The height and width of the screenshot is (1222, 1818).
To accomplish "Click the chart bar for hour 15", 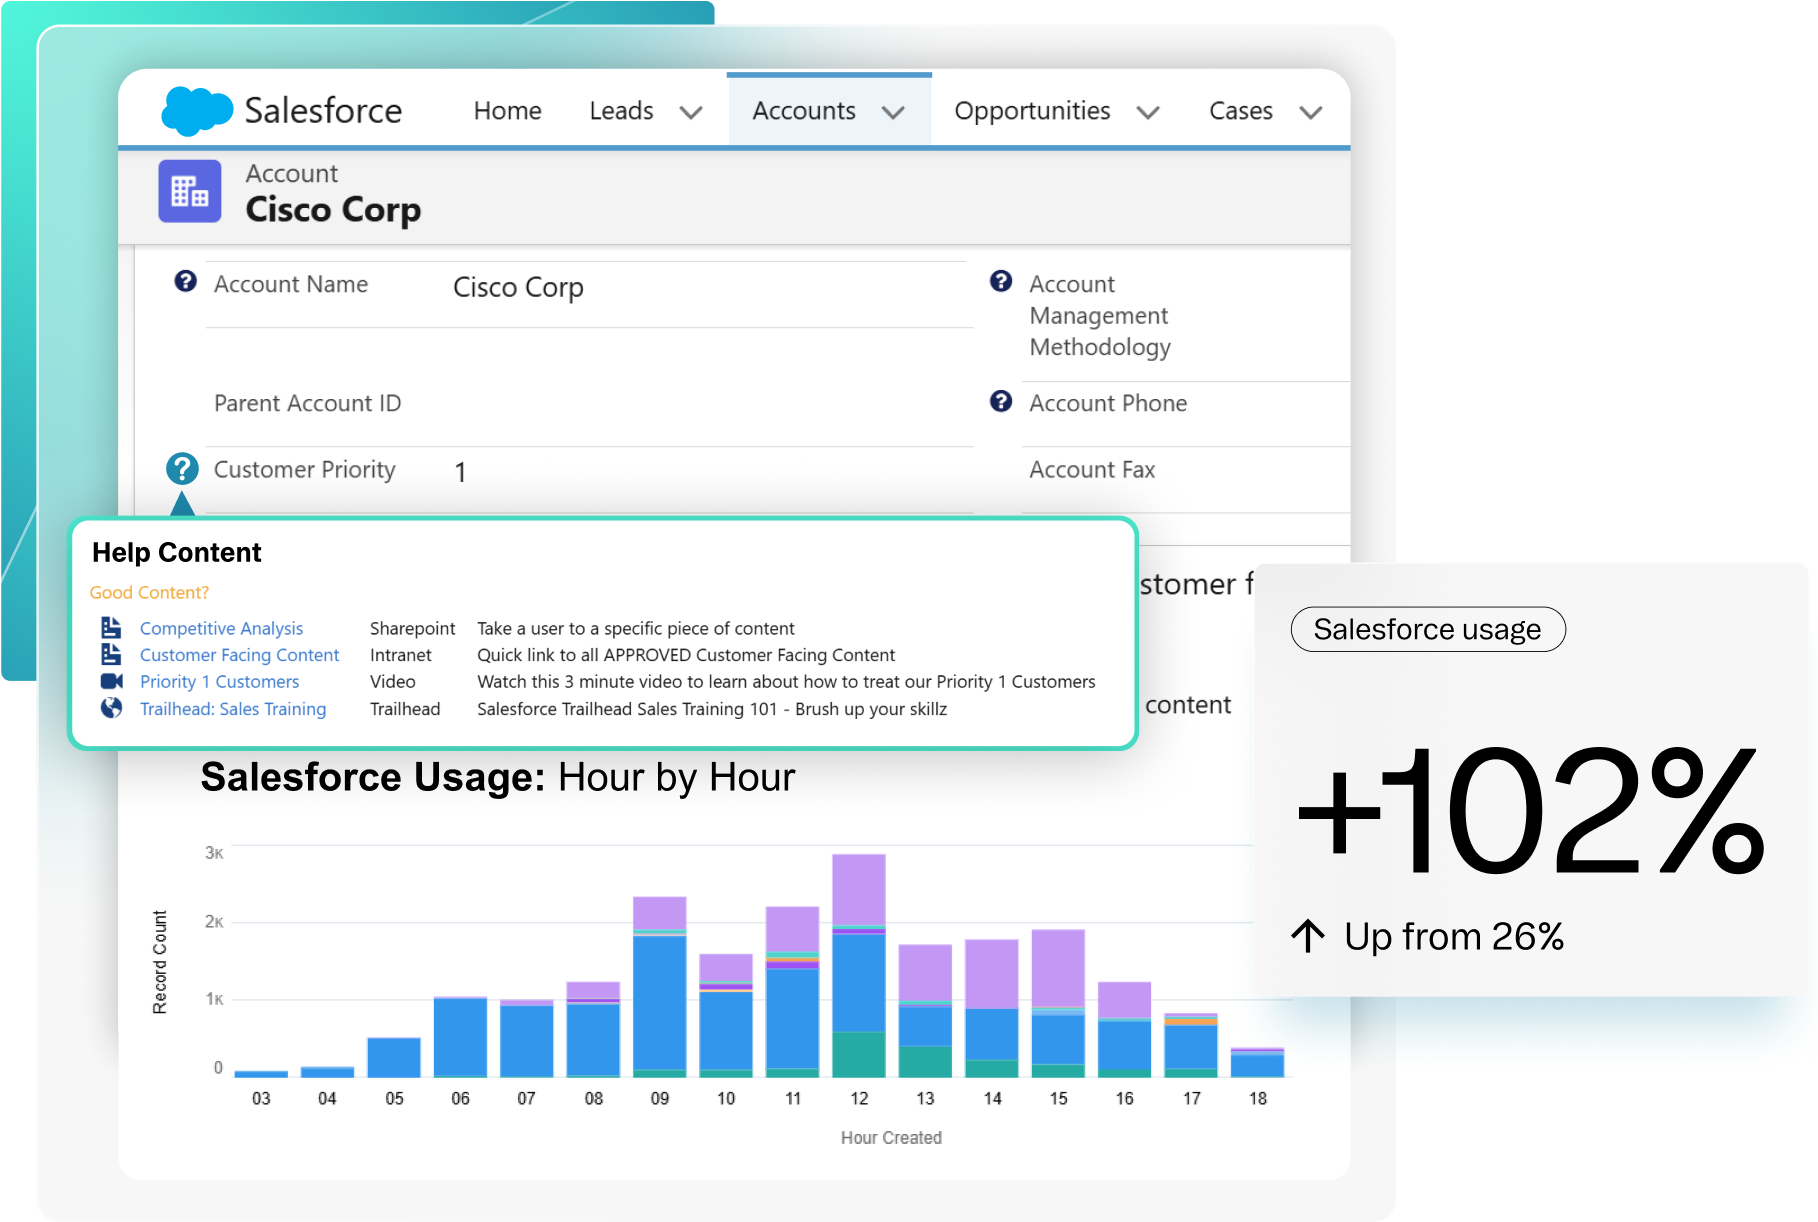I will pyautogui.click(x=1058, y=1003).
